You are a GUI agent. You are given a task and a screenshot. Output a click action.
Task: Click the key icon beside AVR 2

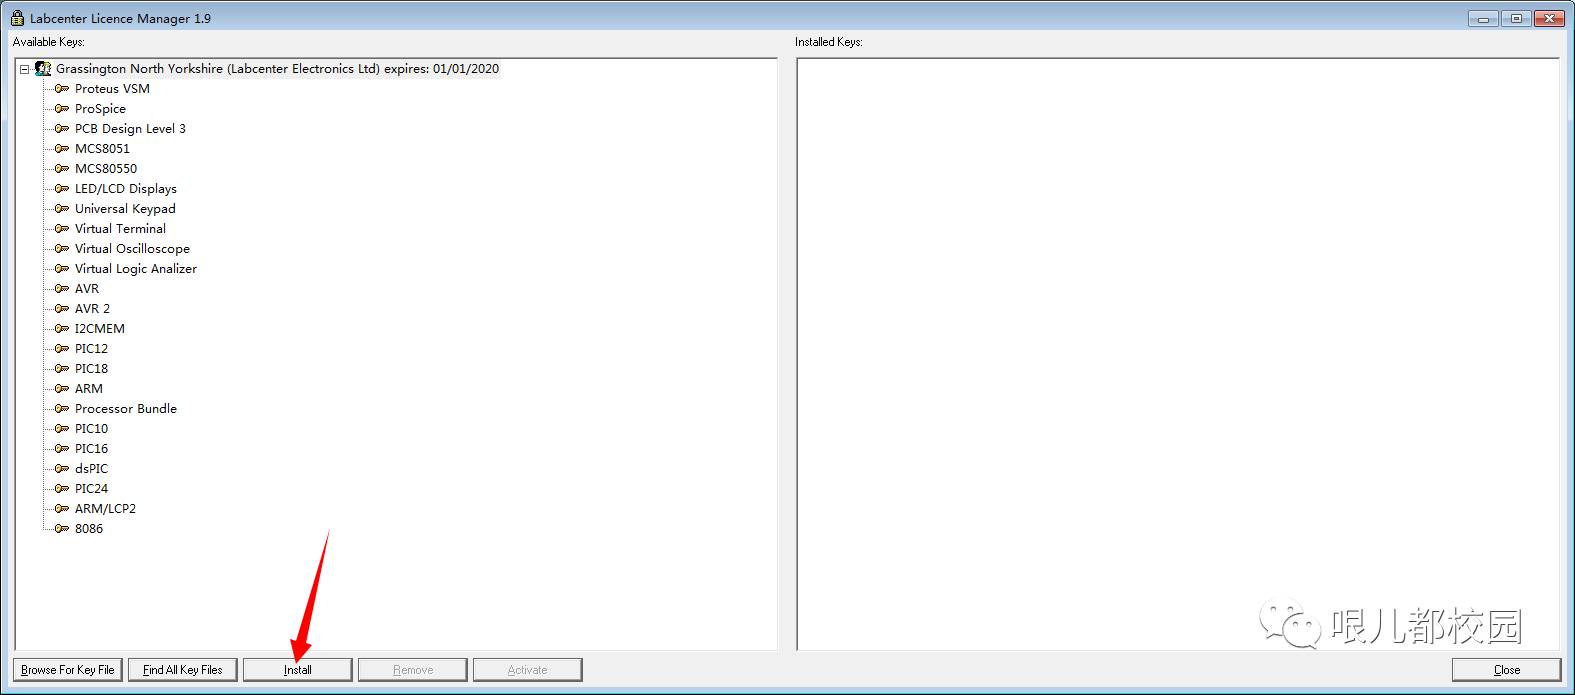(62, 309)
